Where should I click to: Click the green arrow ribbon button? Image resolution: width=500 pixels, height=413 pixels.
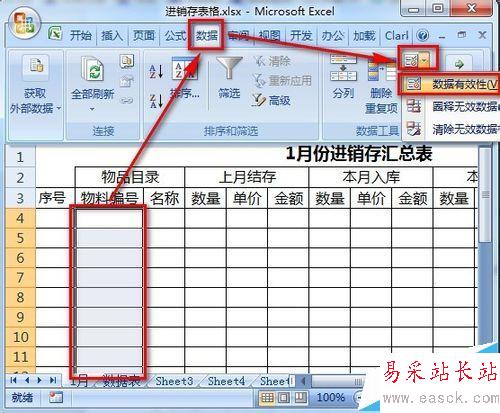click(459, 63)
